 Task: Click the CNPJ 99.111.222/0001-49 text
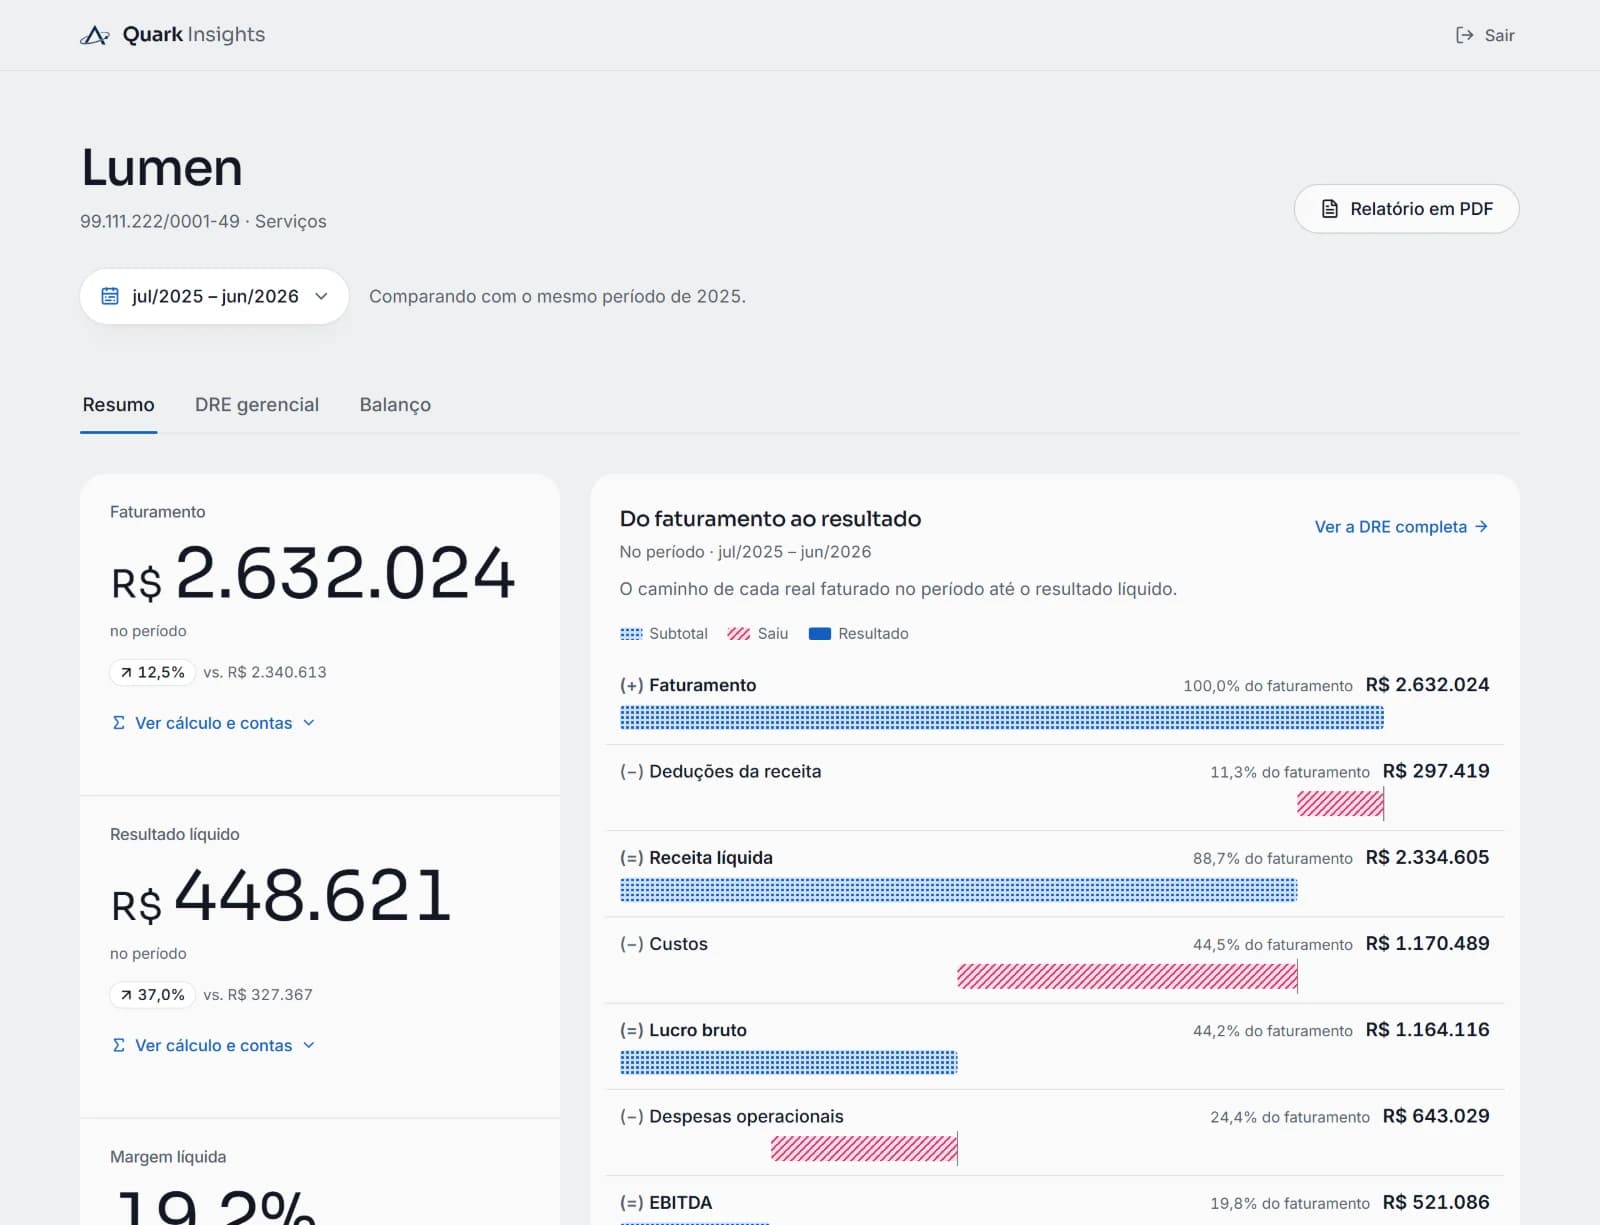point(160,221)
